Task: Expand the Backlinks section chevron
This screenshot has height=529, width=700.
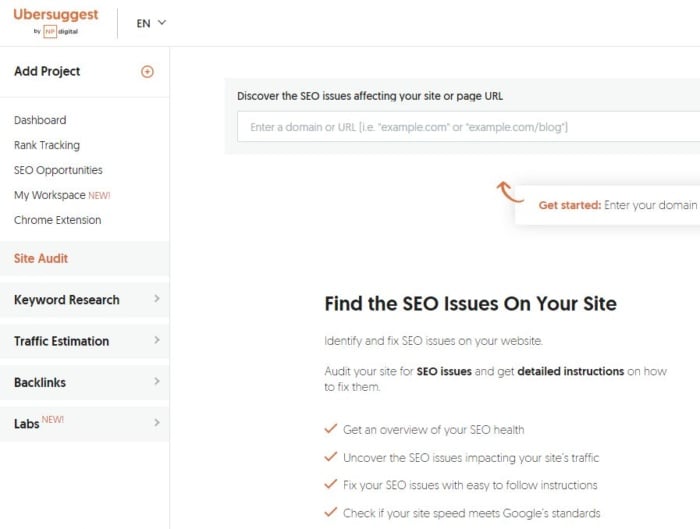Action: (x=157, y=381)
